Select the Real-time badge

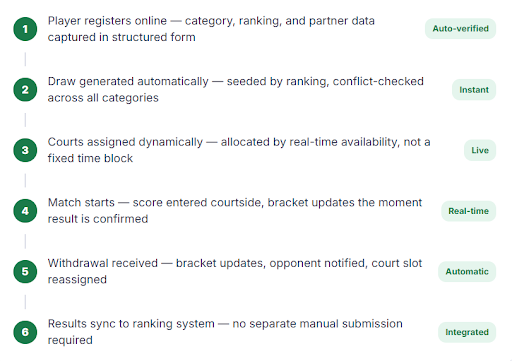click(x=468, y=211)
